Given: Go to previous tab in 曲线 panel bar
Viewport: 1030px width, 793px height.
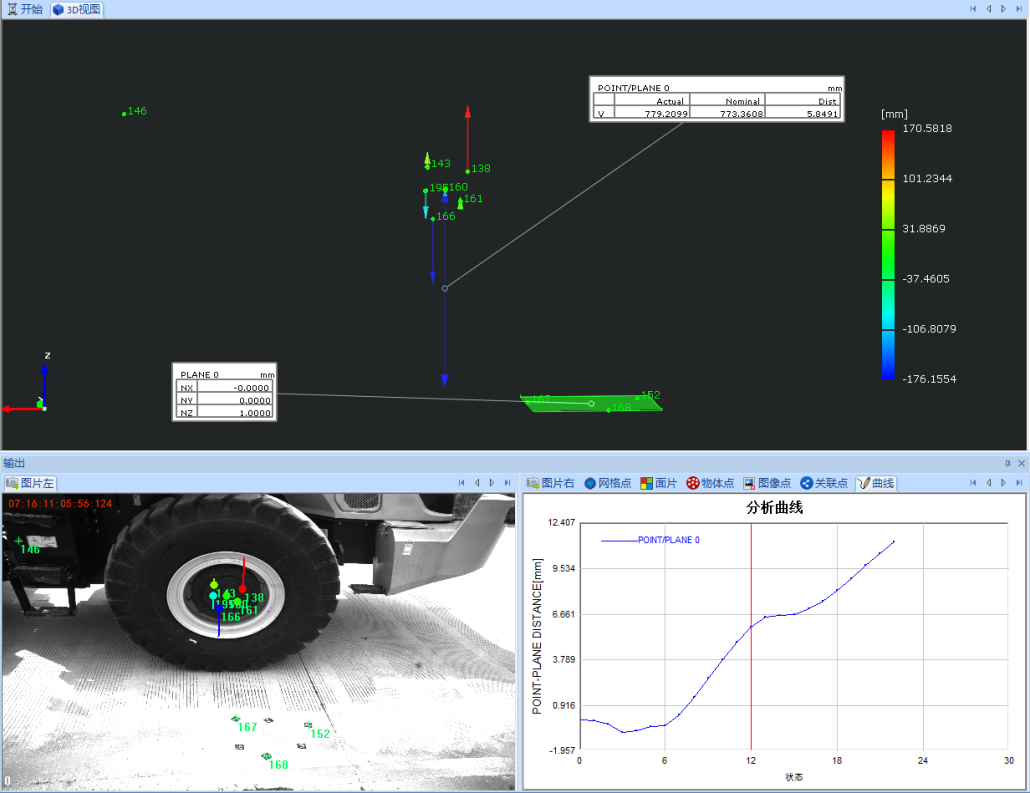Looking at the screenshot, I should click(989, 482).
